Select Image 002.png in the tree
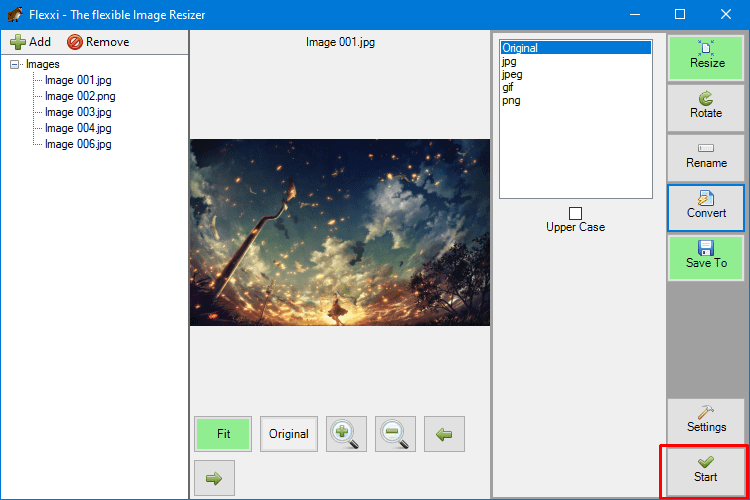750x500 pixels. (x=80, y=96)
